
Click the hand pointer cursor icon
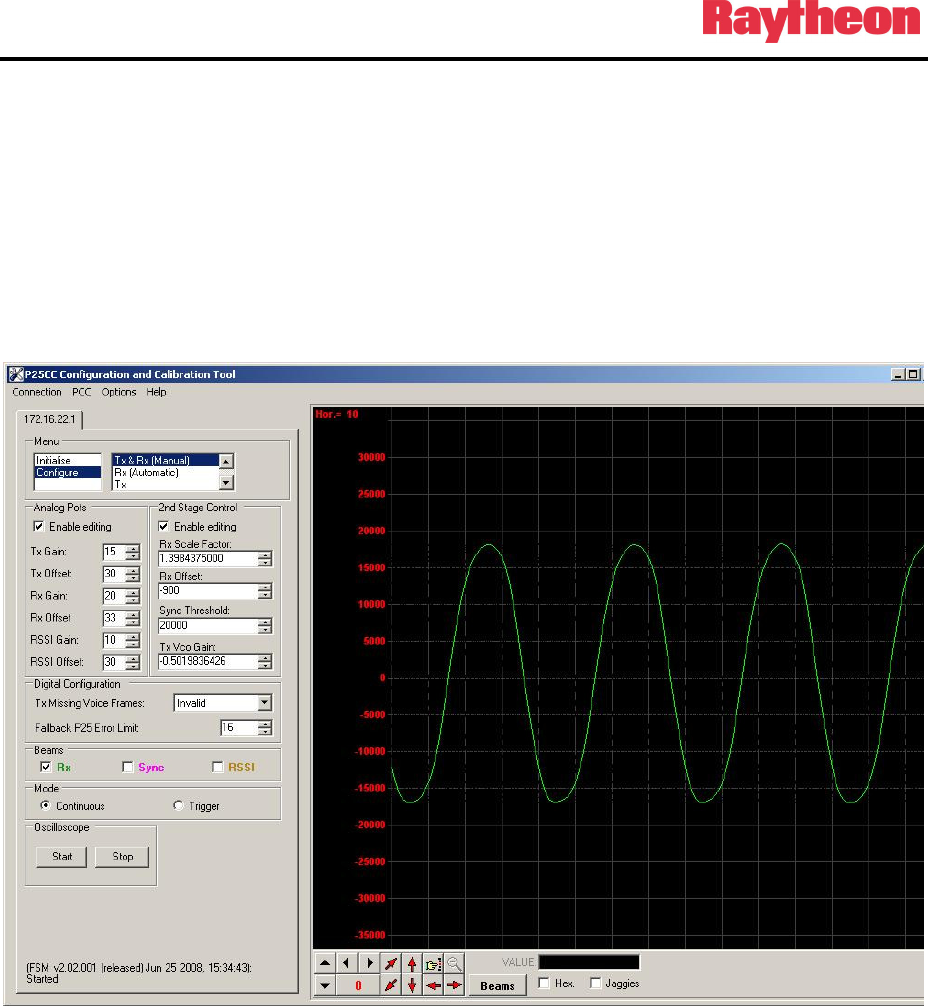pyautogui.click(x=433, y=963)
